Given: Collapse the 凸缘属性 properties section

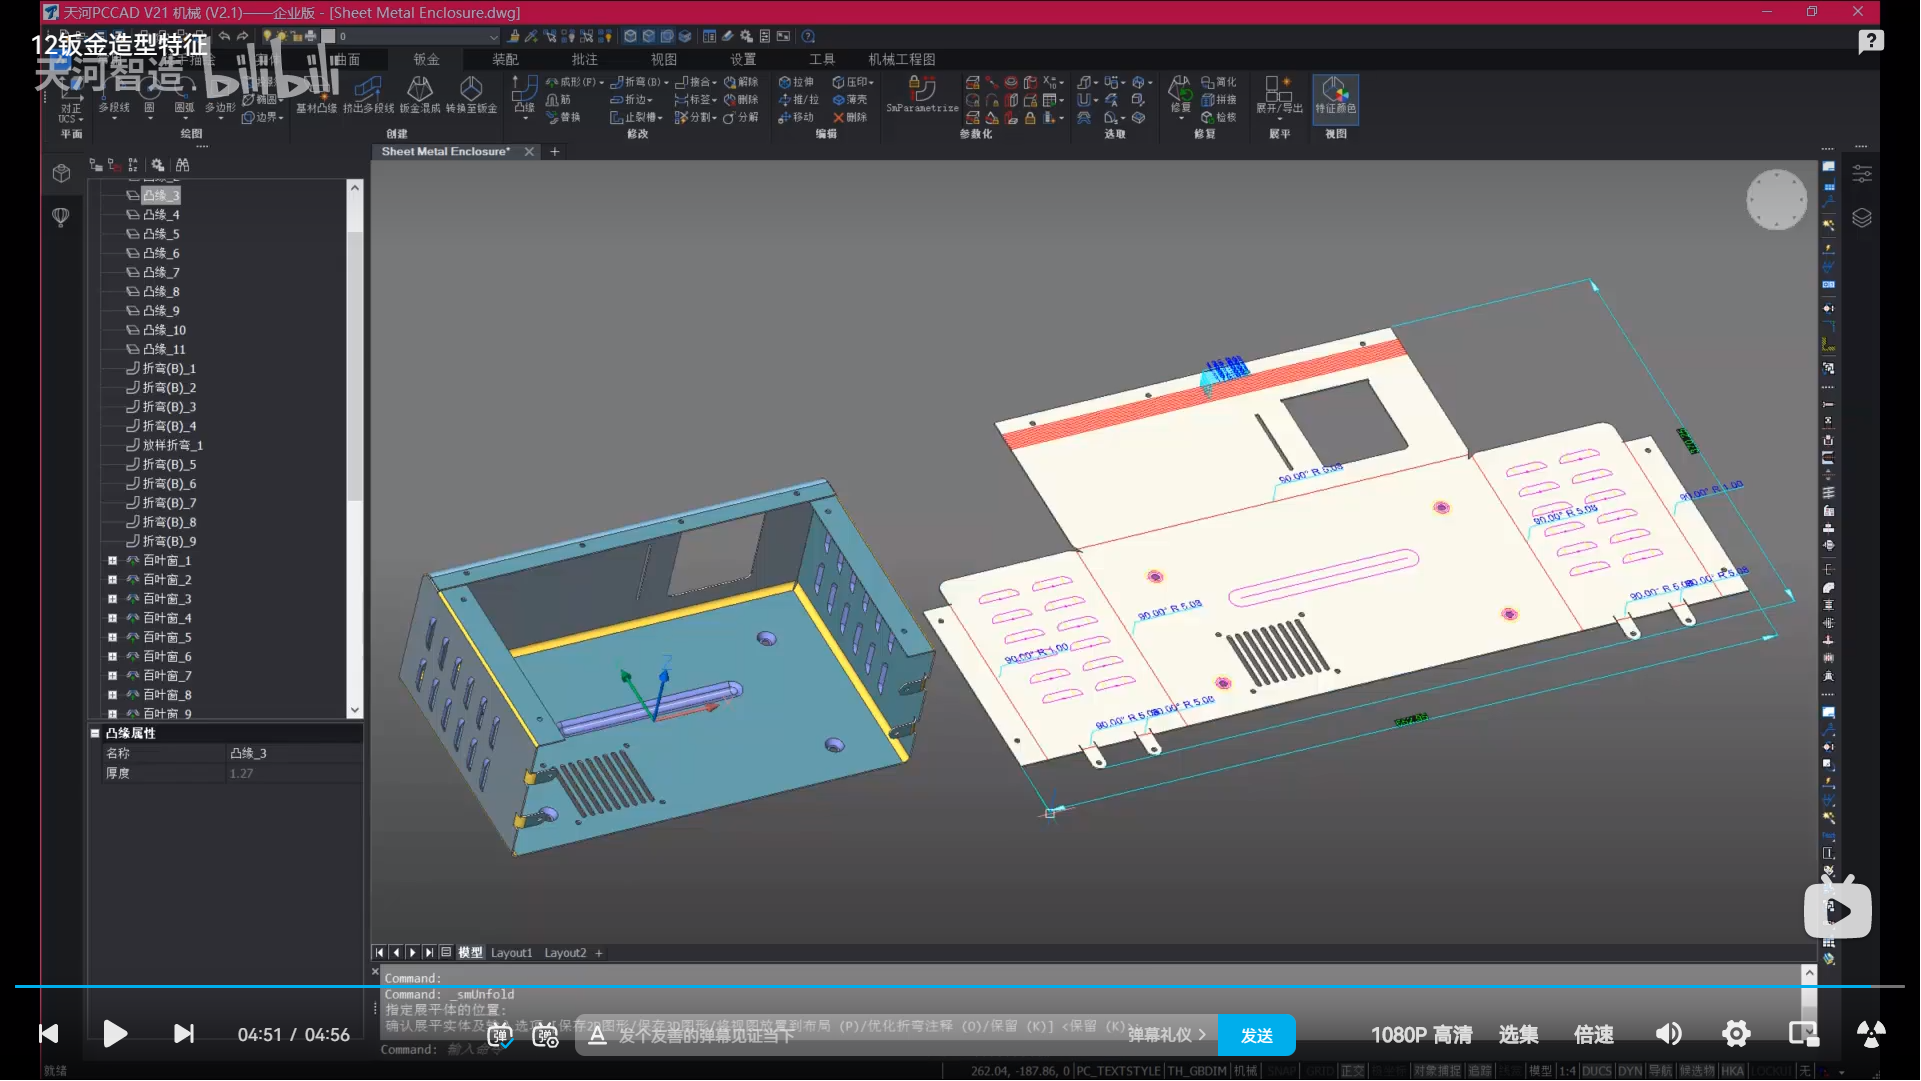Looking at the screenshot, I should pyautogui.click(x=95, y=734).
